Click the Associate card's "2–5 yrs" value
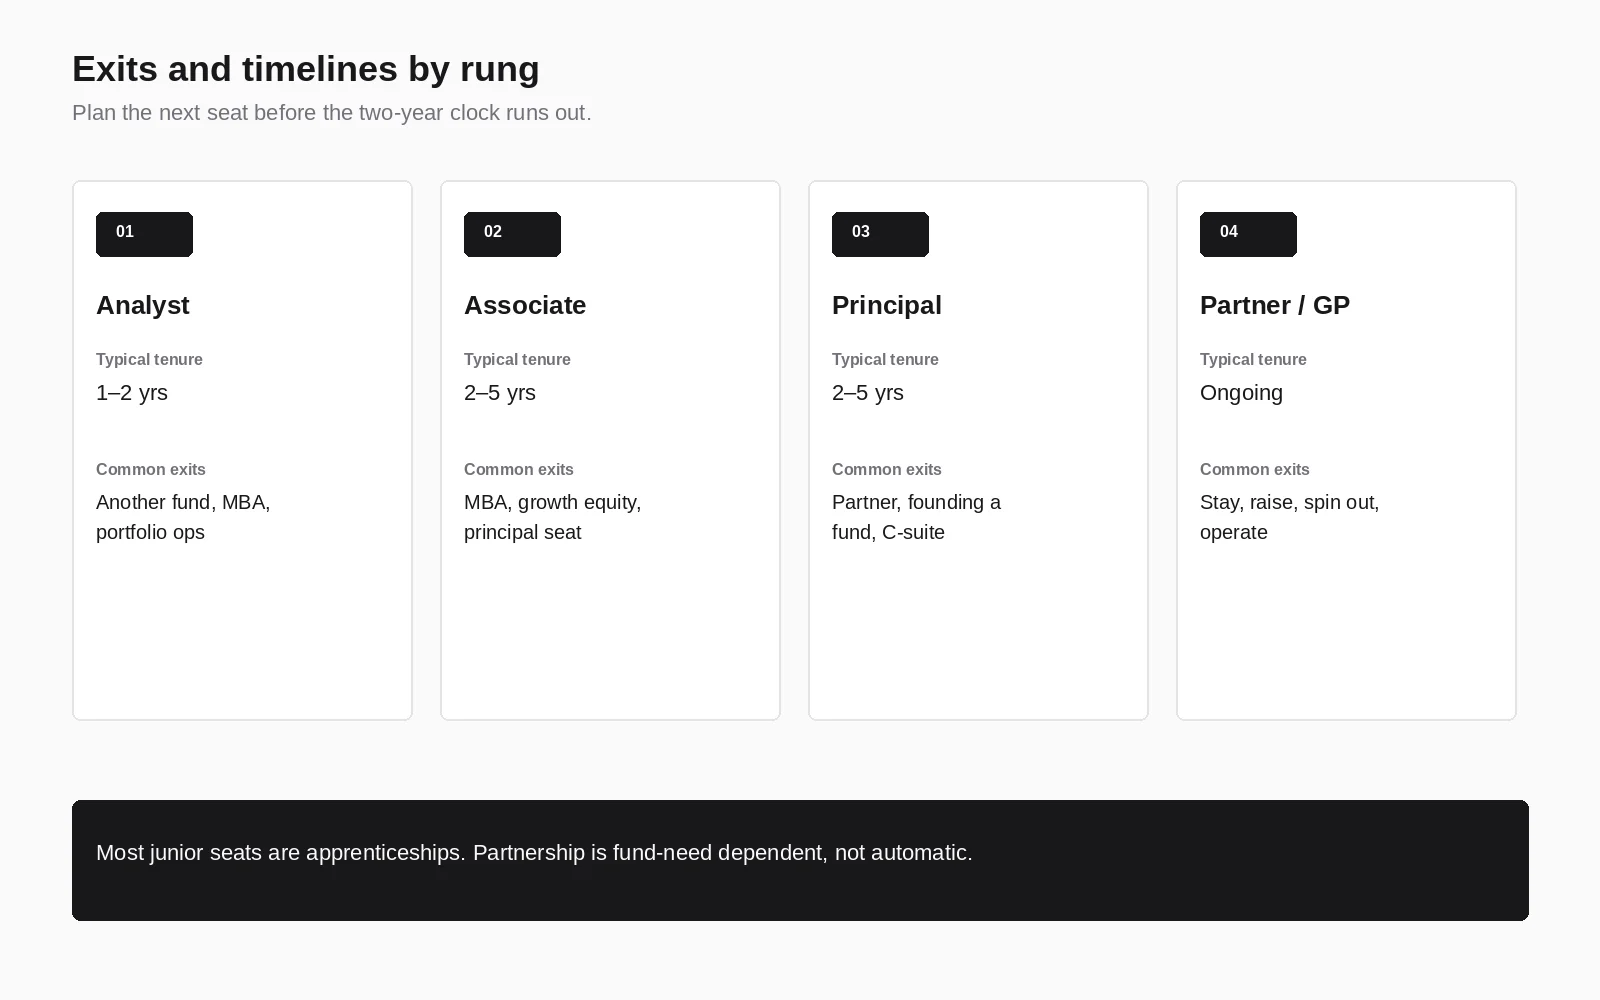The image size is (1600, 1000). point(500,393)
